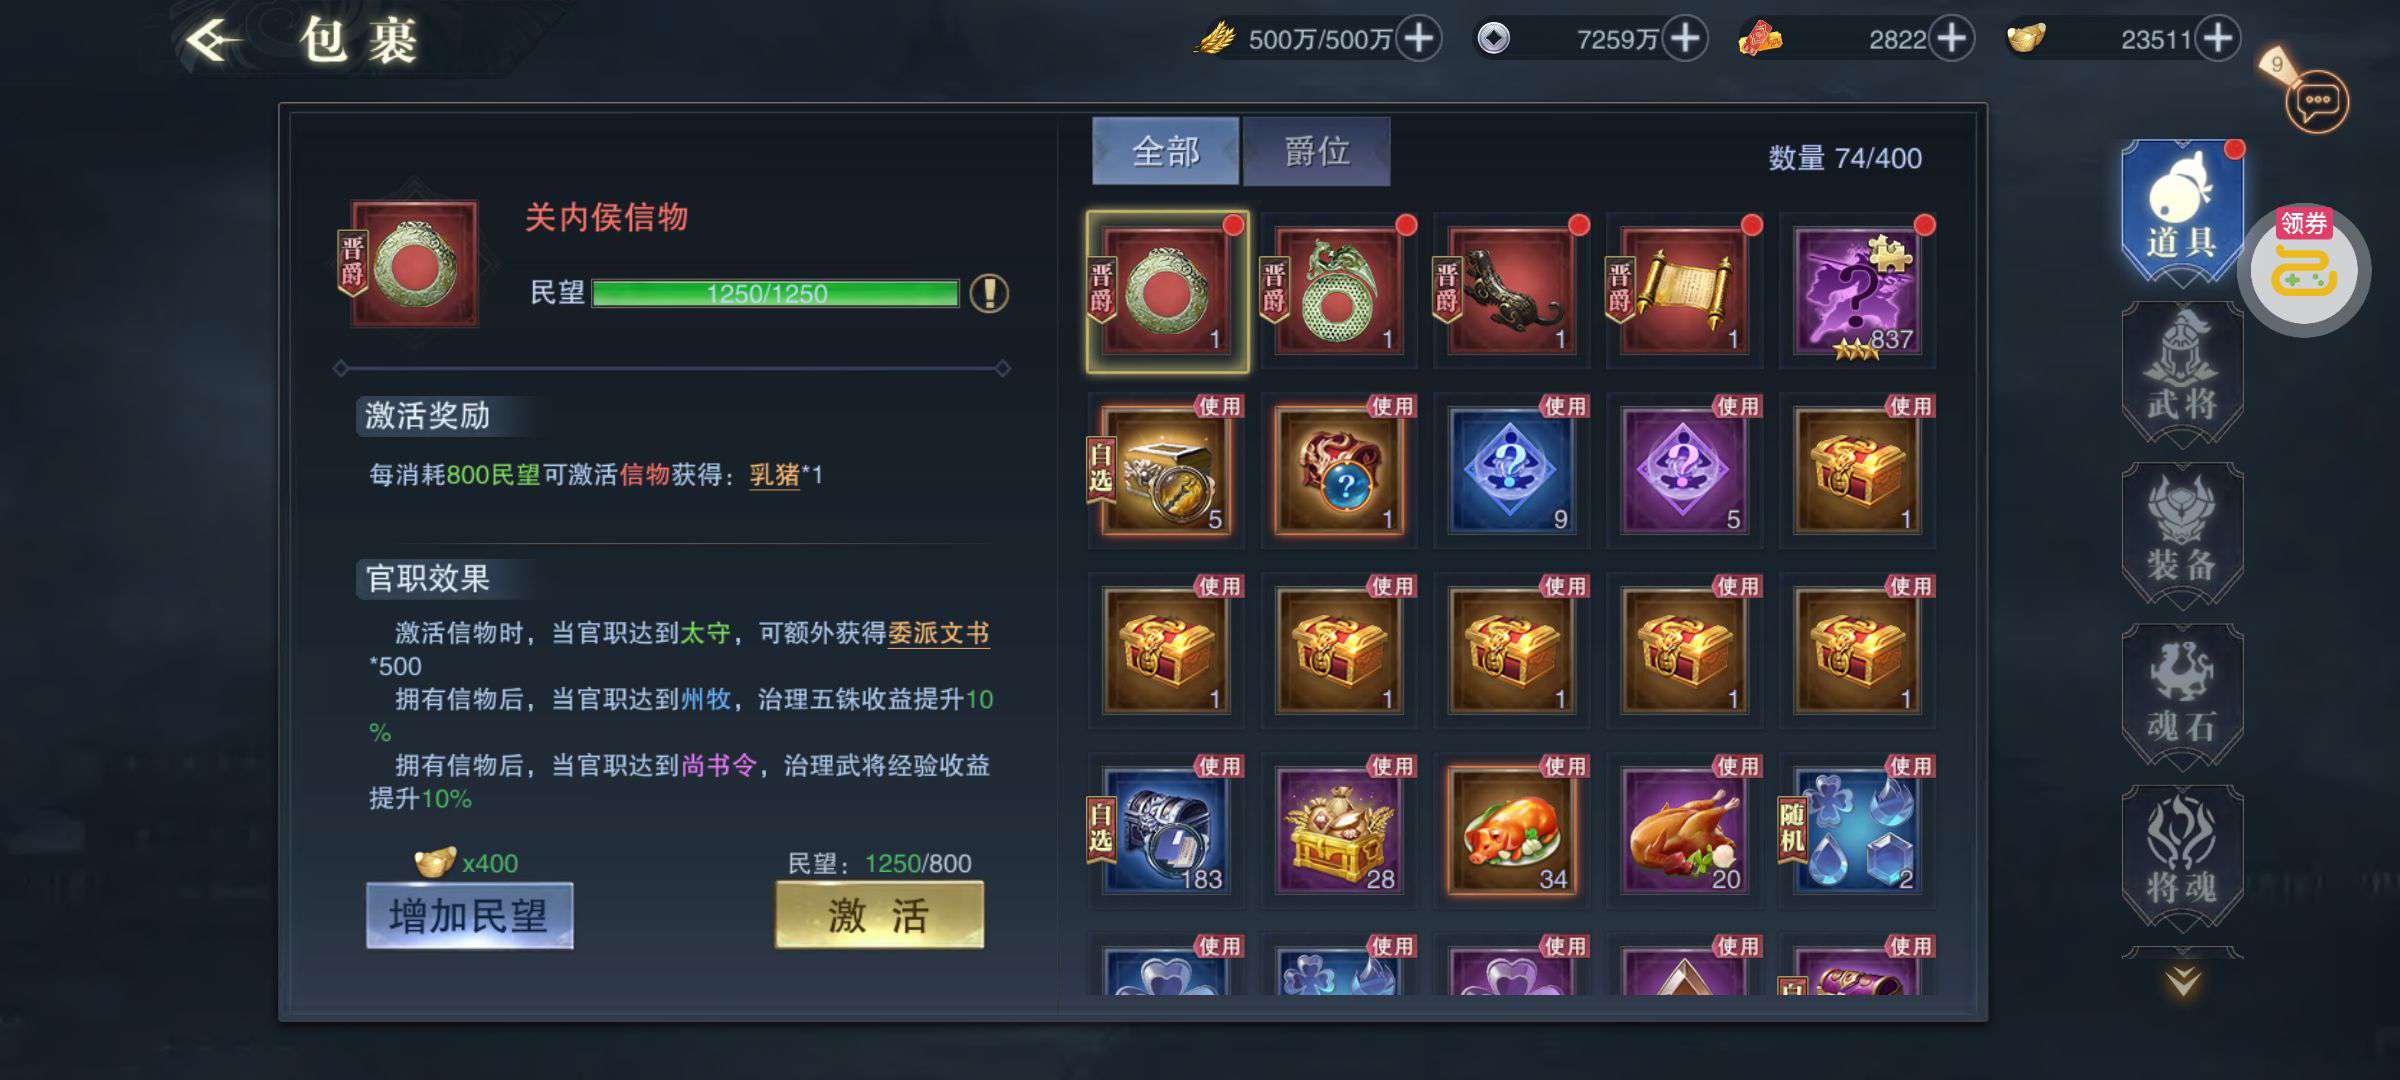This screenshot has height=1080, width=2400.
Task: Go back using the arrow beside 包裹
Action: point(214,41)
